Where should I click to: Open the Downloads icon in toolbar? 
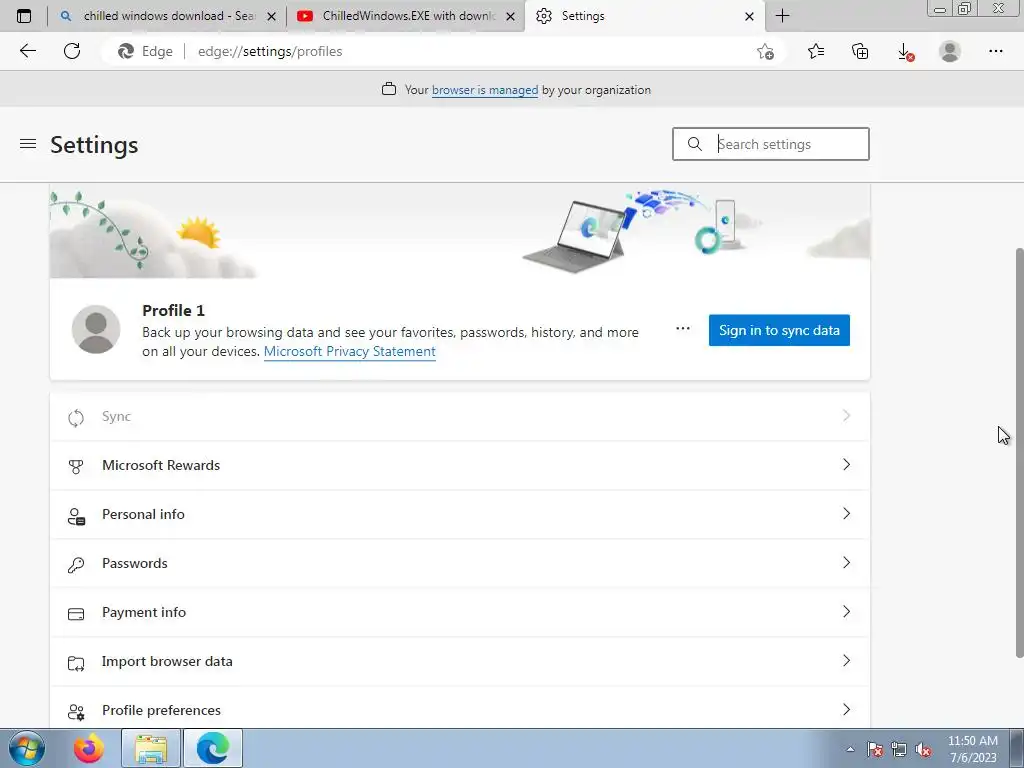pyautogui.click(x=905, y=52)
